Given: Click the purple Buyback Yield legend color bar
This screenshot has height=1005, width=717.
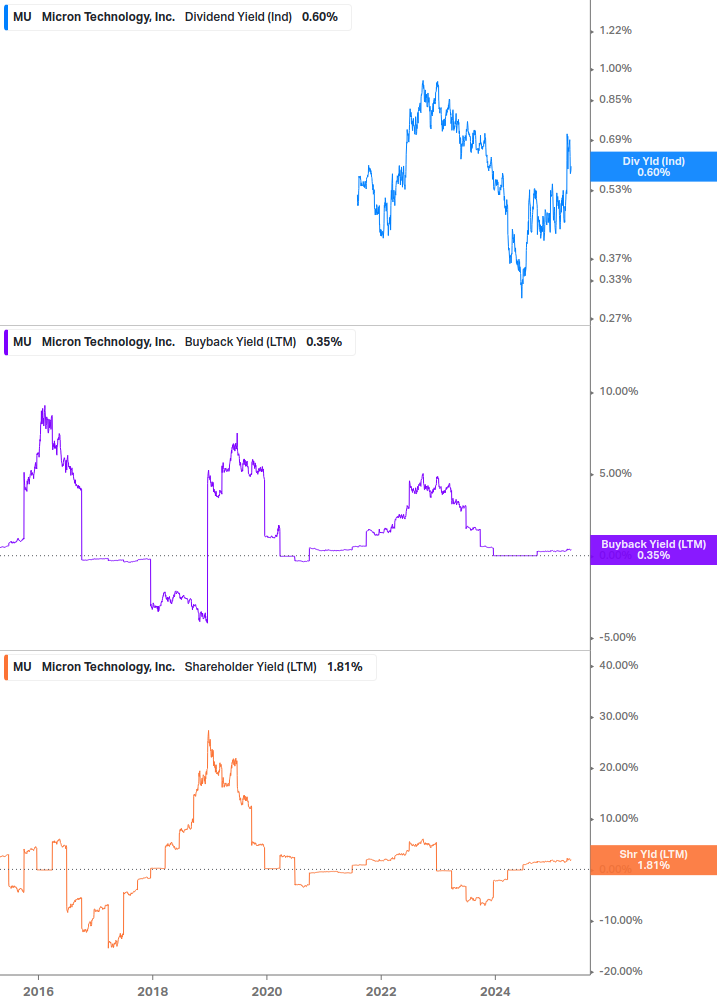Looking at the screenshot, I should click(6, 342).
